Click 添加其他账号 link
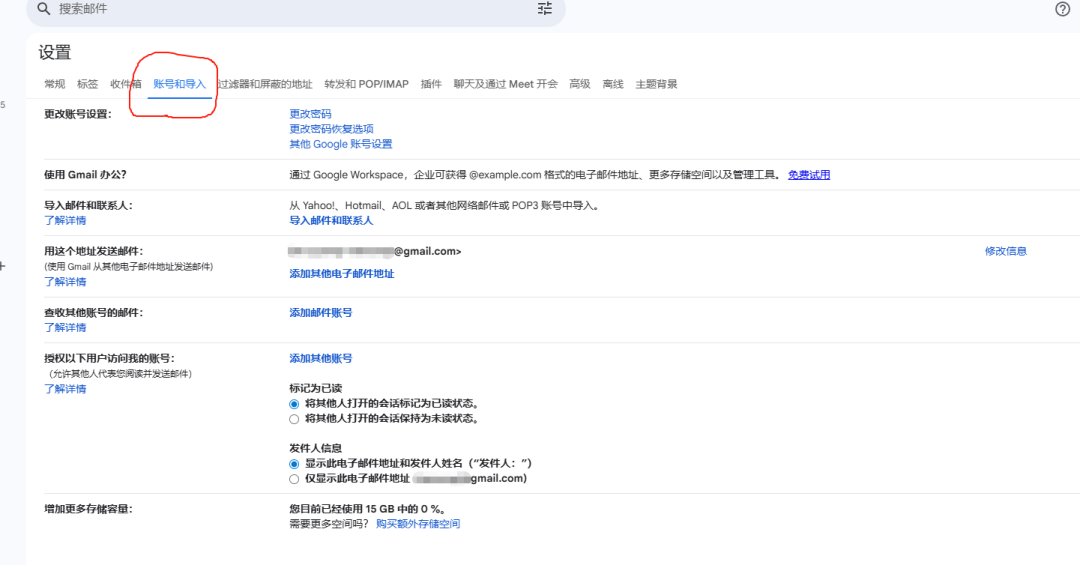The height and width of the screenshot is (565, 1080). coord(321,358)
